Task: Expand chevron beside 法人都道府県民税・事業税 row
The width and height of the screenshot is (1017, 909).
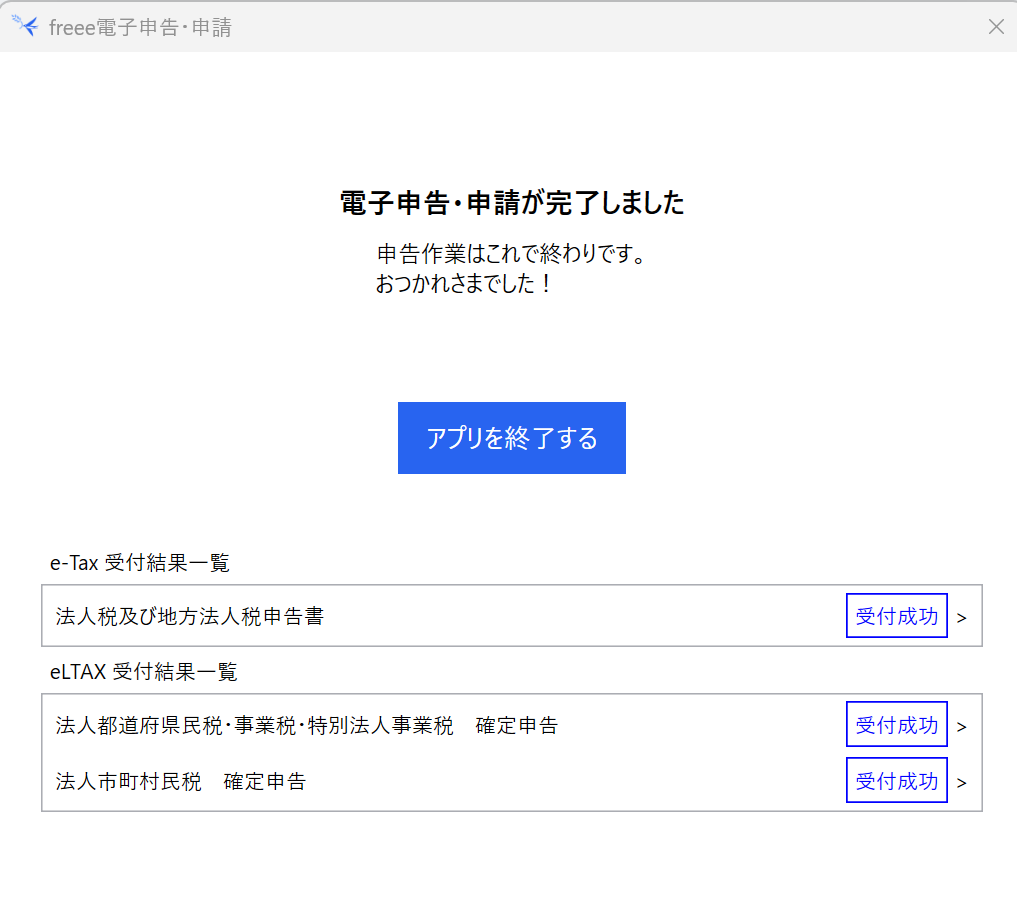Action: 962,727
